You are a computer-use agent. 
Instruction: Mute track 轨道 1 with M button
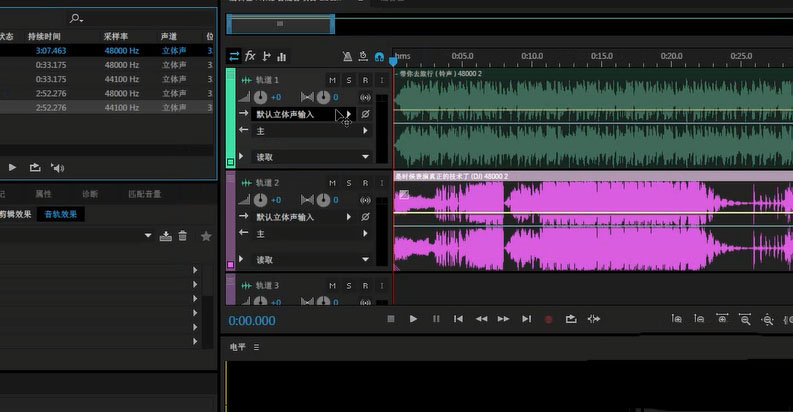(x=332, y=80)
